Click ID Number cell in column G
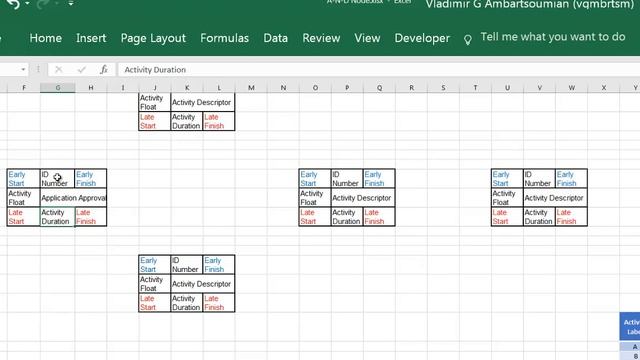The width and height of the screenshot is (640, 360). pyautogui.click(x=57, y=179)
